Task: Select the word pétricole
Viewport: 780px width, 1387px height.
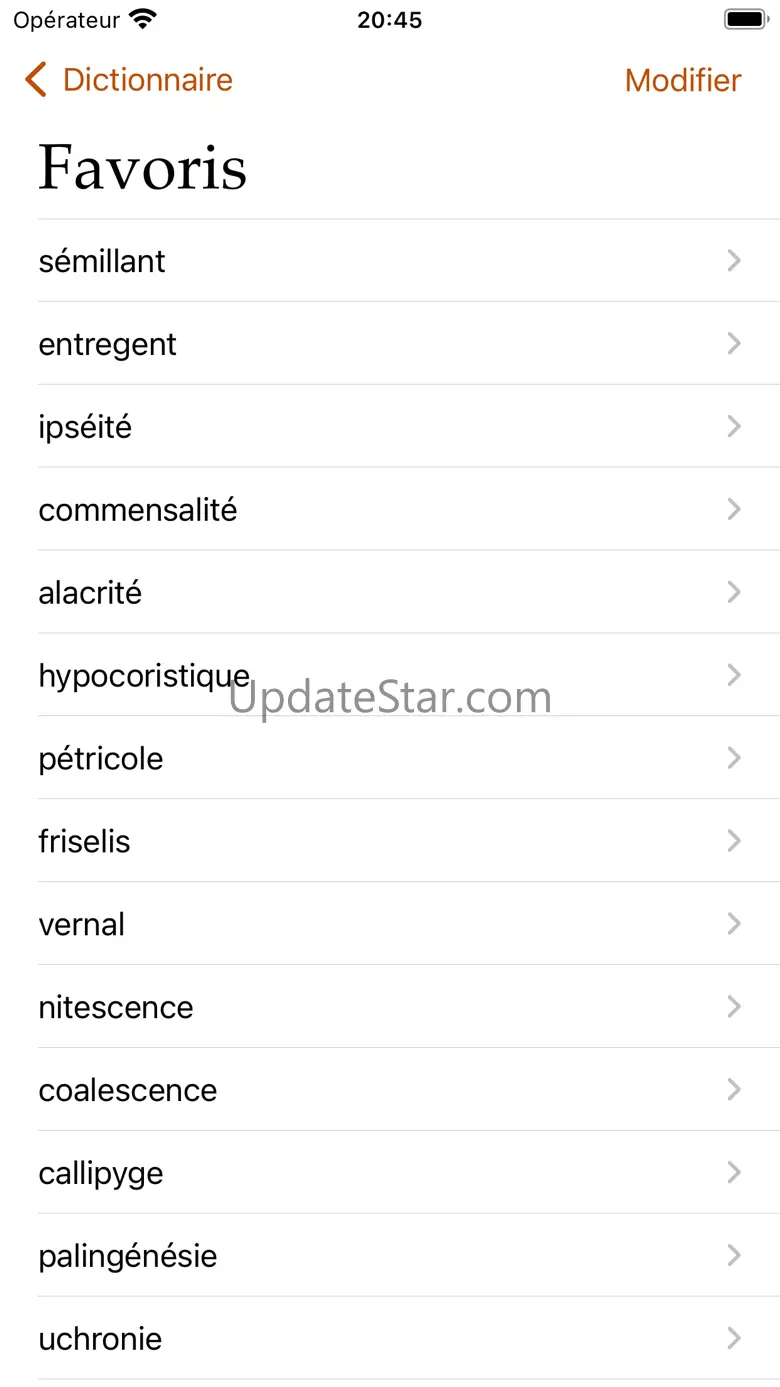Action: point(101,759)
